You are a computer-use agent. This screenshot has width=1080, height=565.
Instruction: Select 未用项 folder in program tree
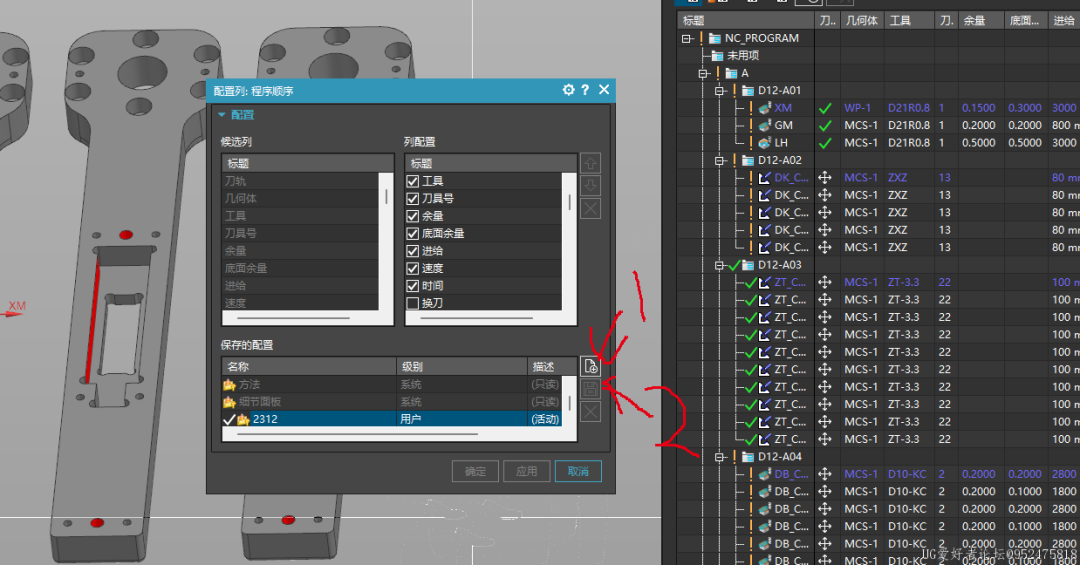tap(742, 56)
